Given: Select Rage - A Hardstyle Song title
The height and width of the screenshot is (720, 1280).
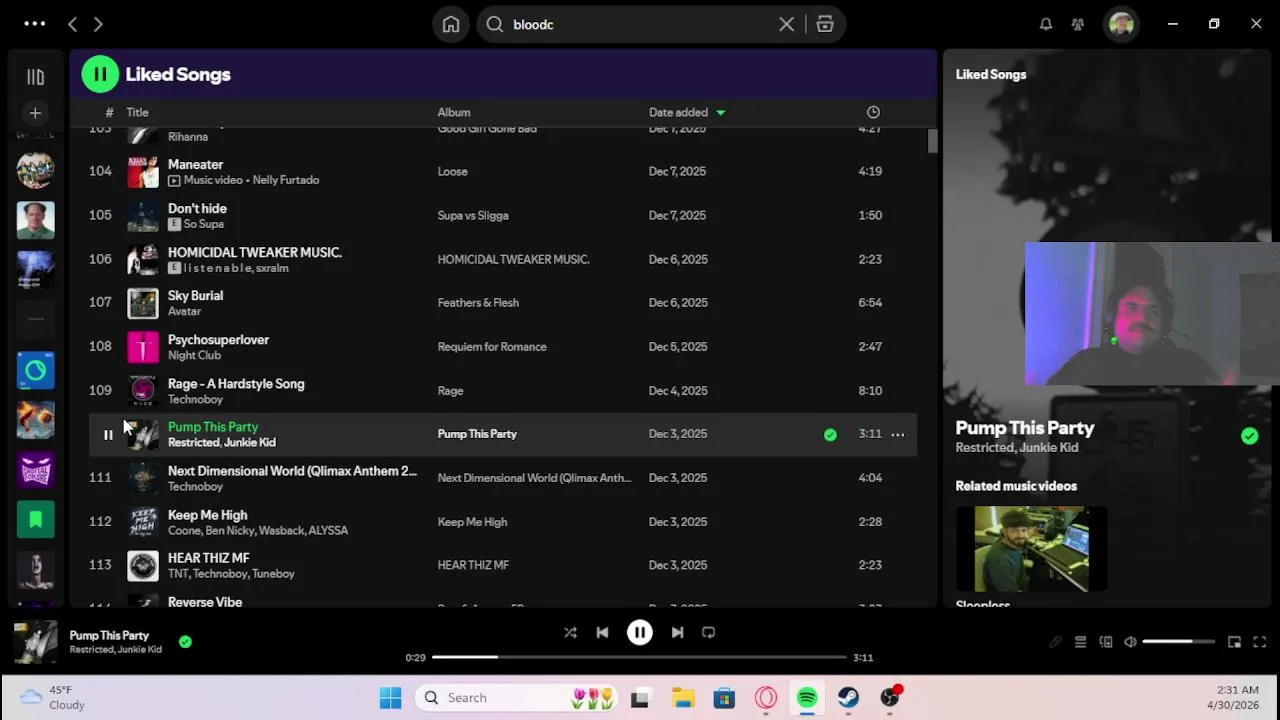Looking at the screenshot, I should tap(236, 384).
